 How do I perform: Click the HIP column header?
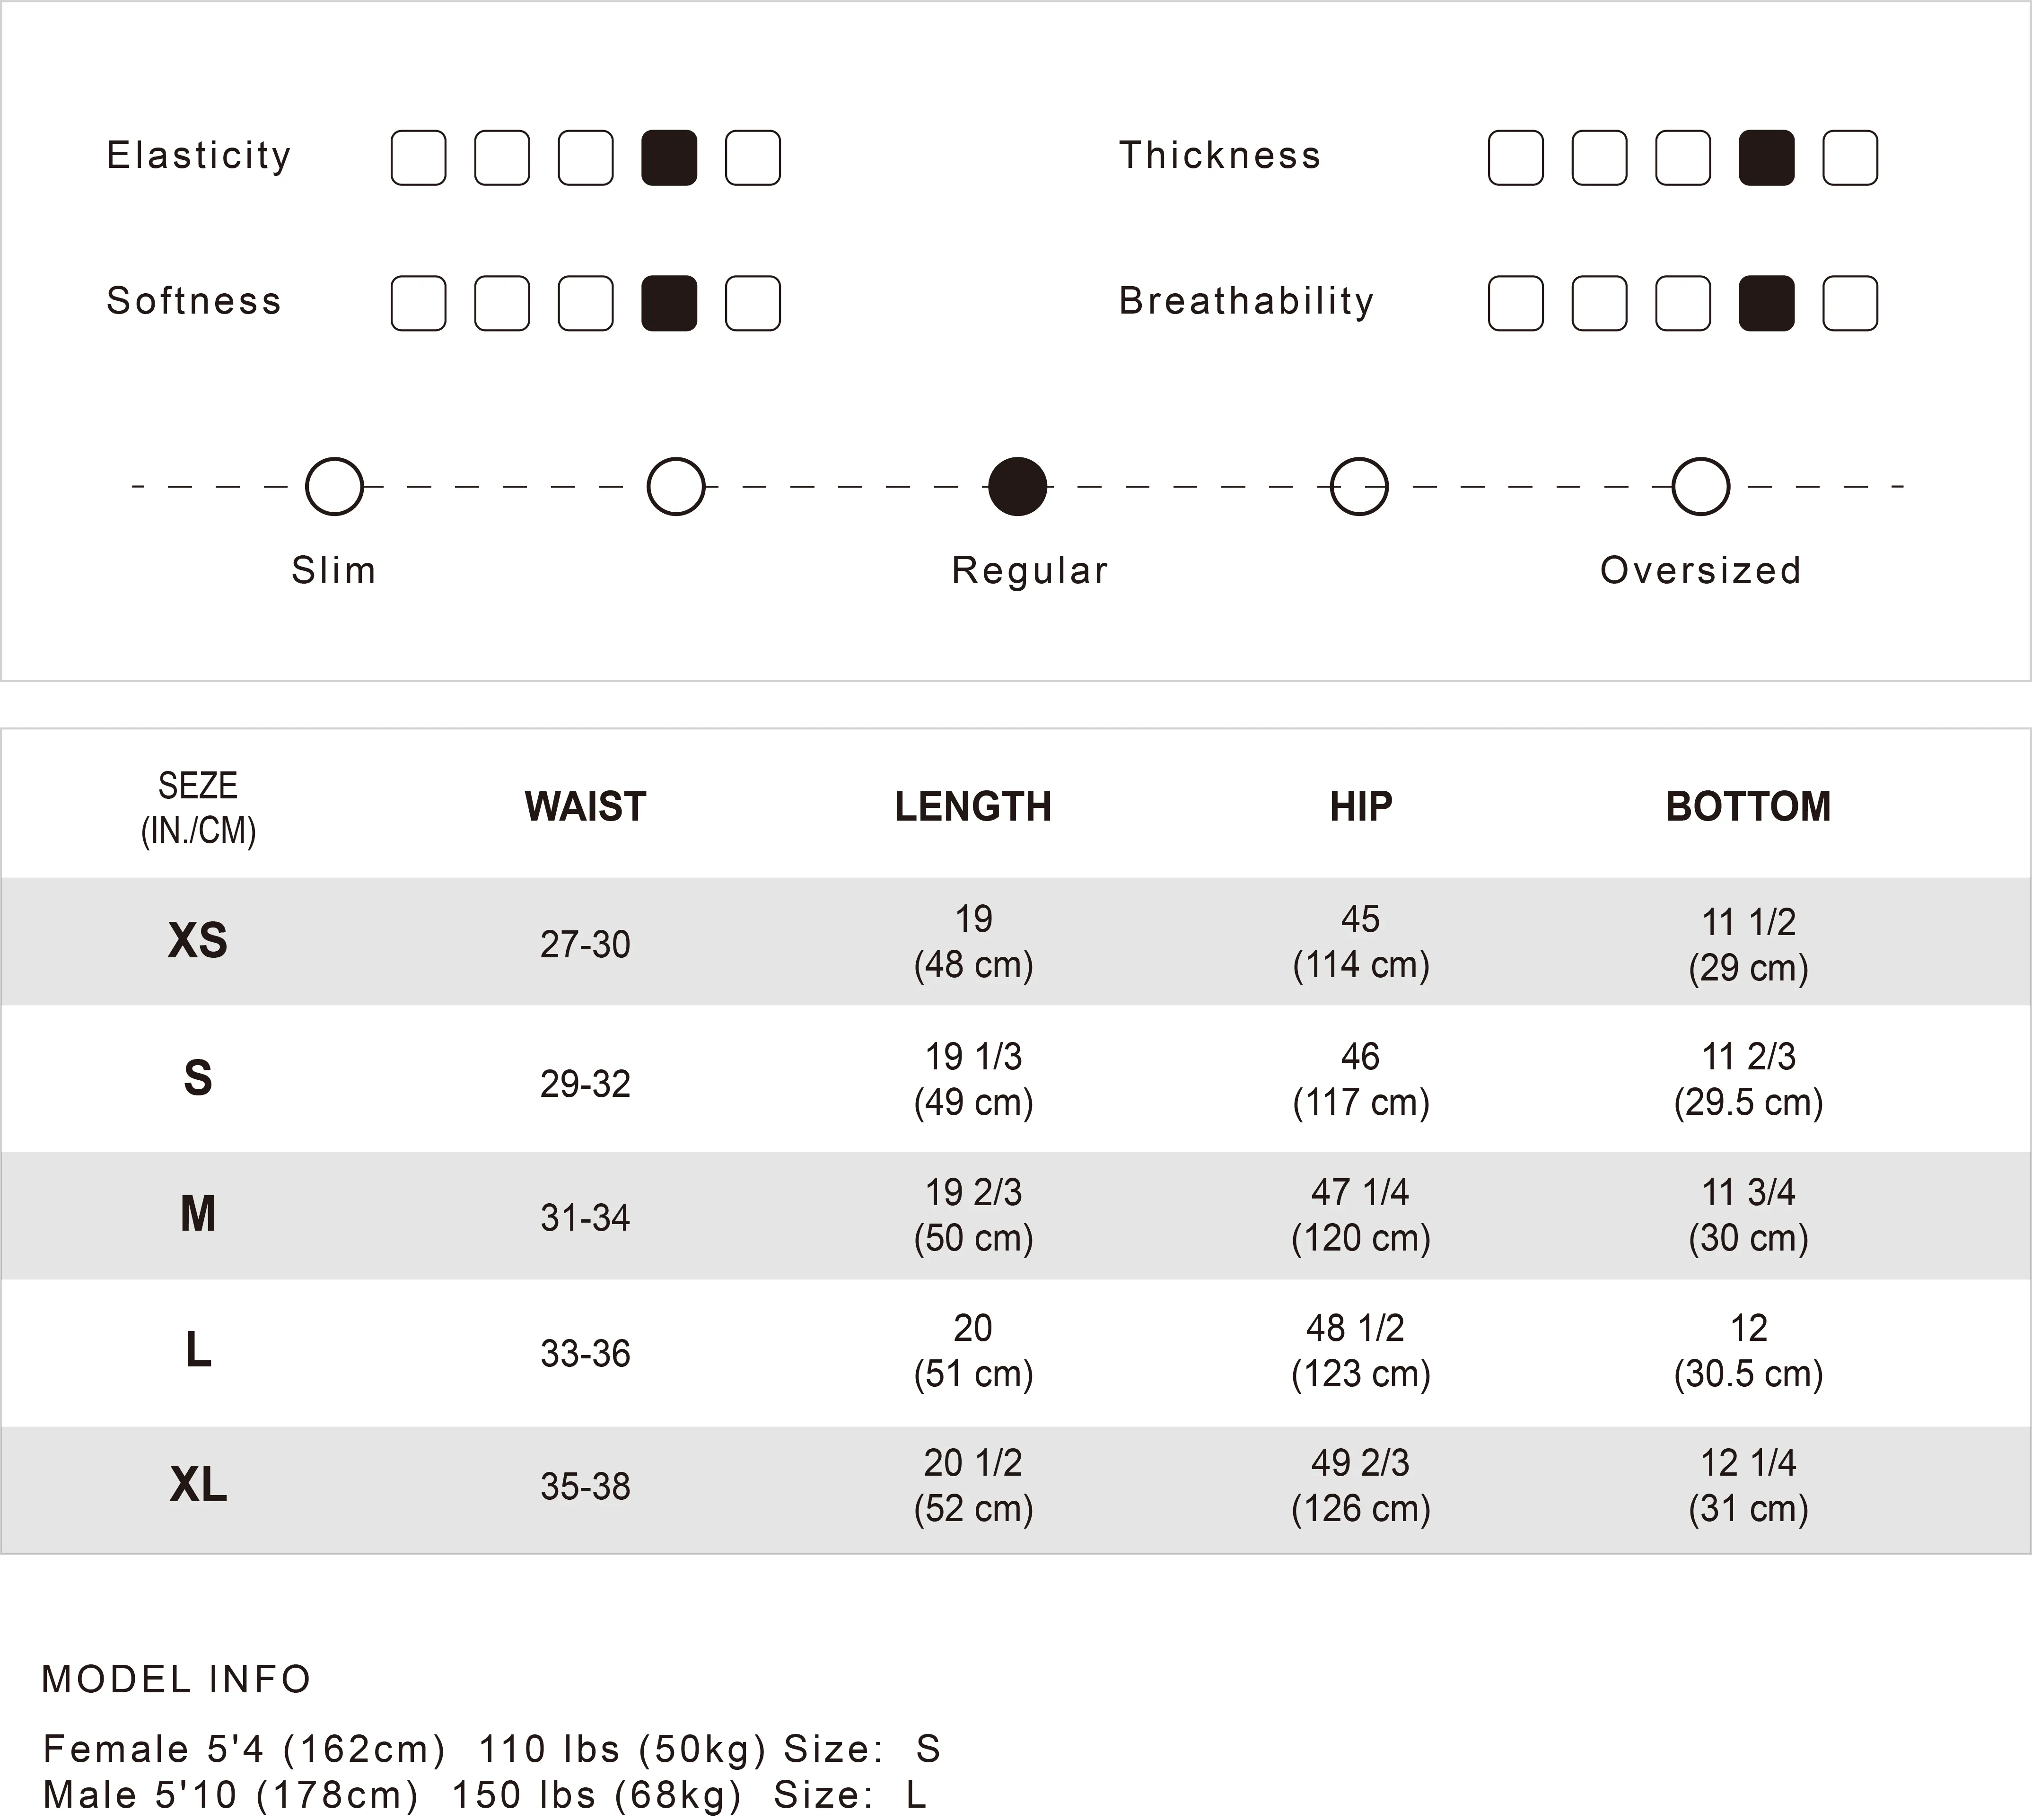click(x=1360, y=807)
